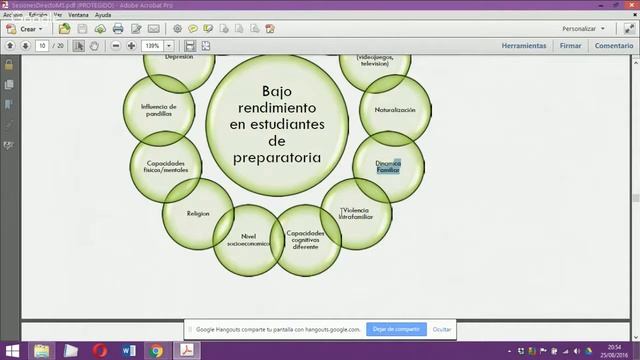Click the vertical scrollbar down arrow
This screenshot has height=360, width=640.
tap(636, 338)
